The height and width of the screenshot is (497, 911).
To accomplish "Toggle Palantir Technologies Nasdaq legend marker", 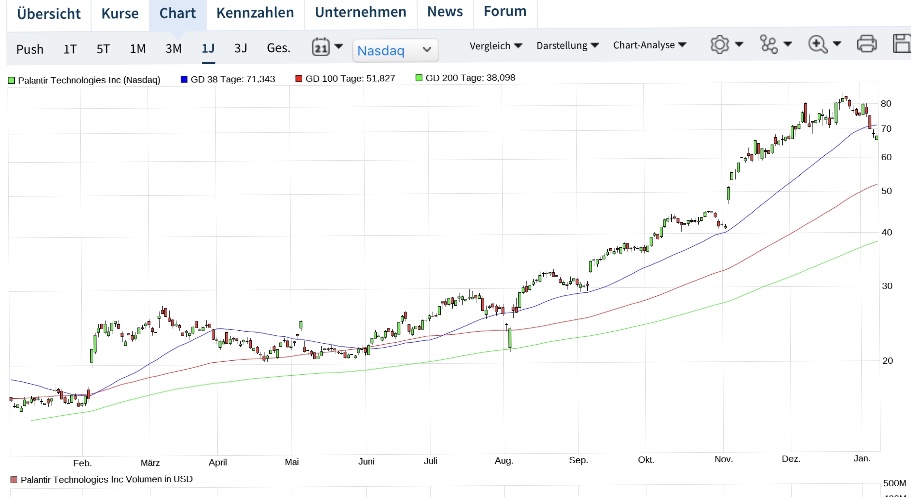I will click(x=12, y=79).
